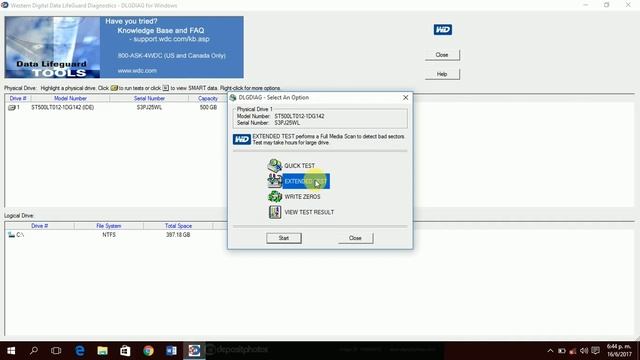Select the WRITE ZEROS option icon
The image size is (640, 360).
(x=275, y=196)
